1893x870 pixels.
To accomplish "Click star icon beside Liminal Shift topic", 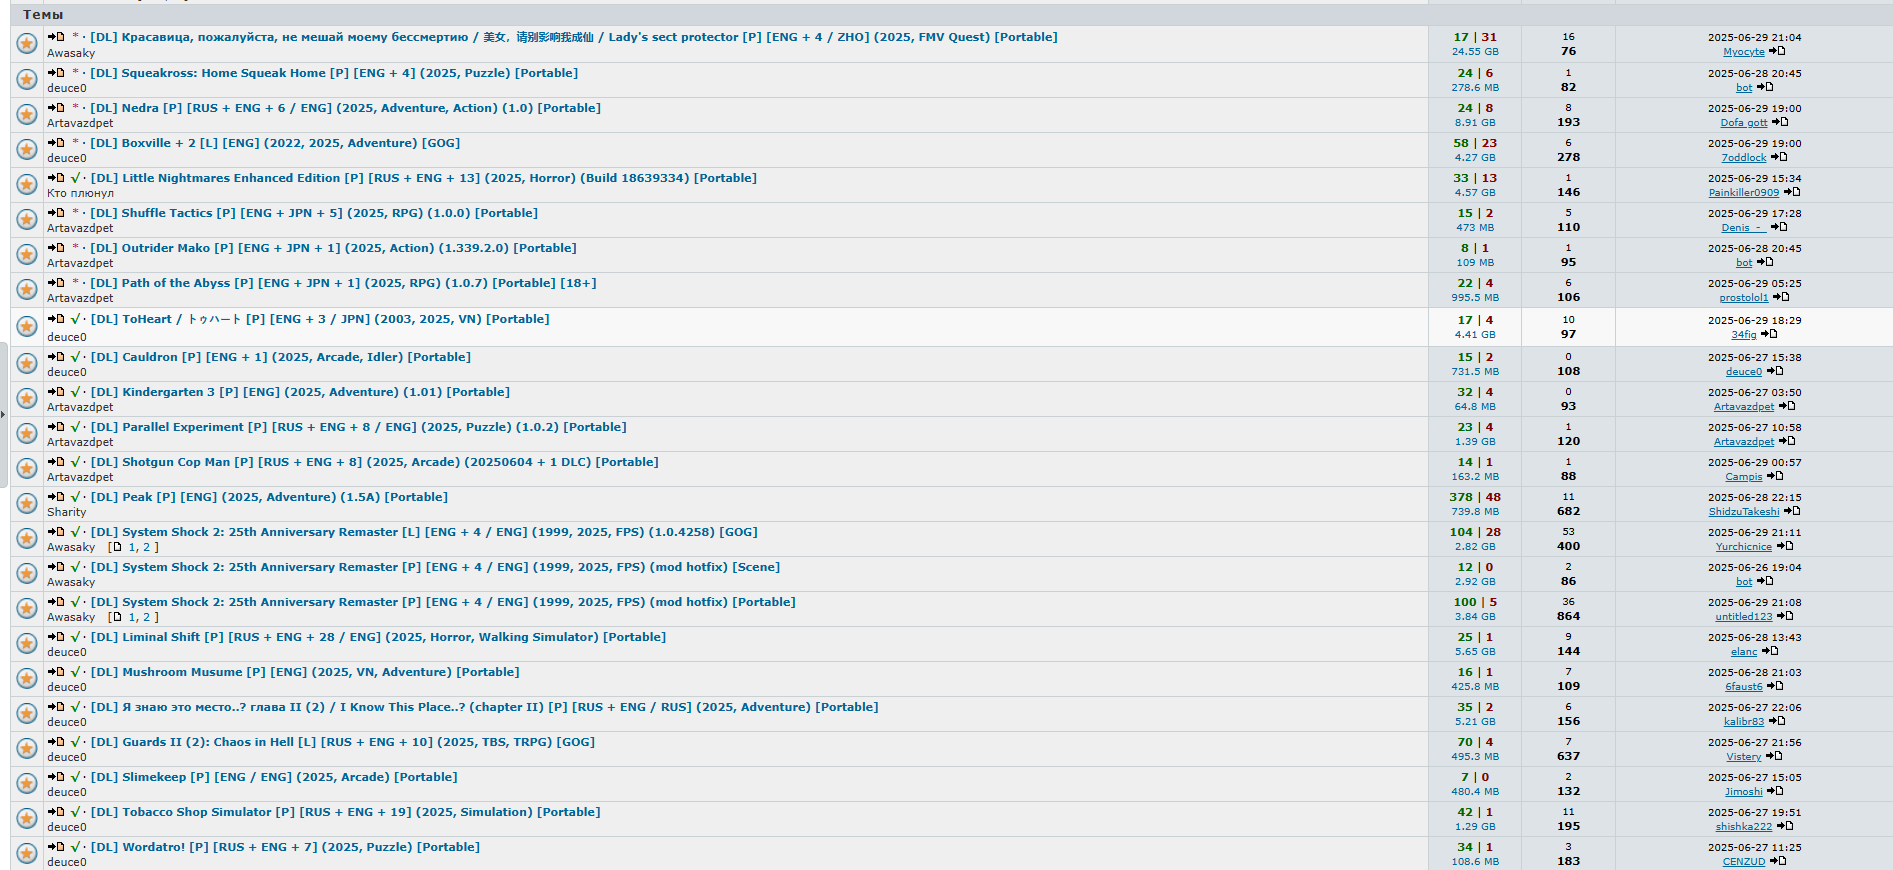I will pyautogui.click(x=27, y=643).
